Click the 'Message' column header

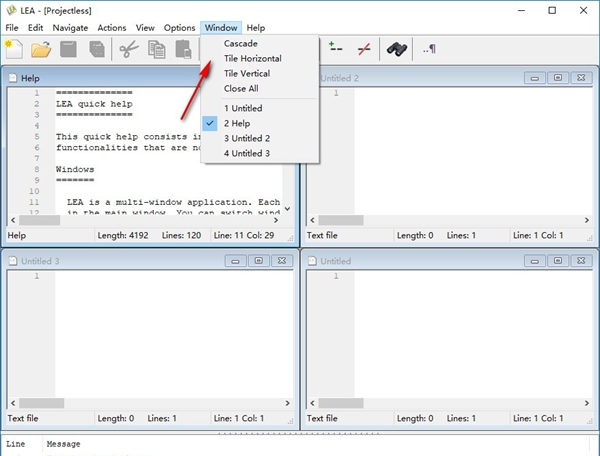tap(64, 444)
